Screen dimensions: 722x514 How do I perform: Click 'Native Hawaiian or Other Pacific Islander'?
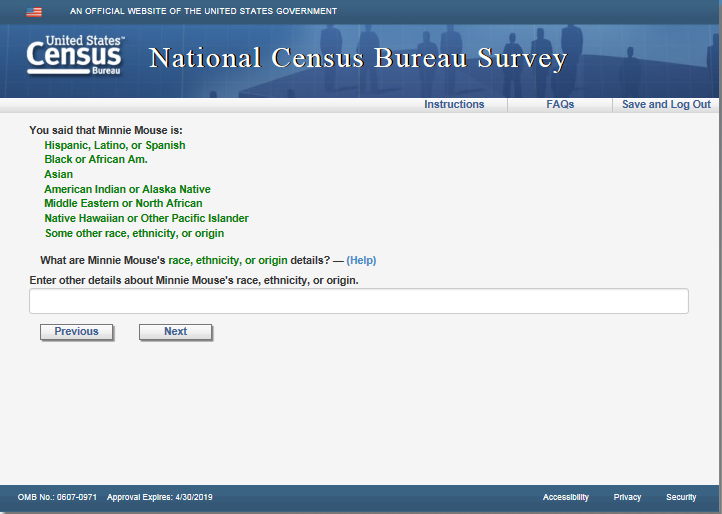pos(146,218)
